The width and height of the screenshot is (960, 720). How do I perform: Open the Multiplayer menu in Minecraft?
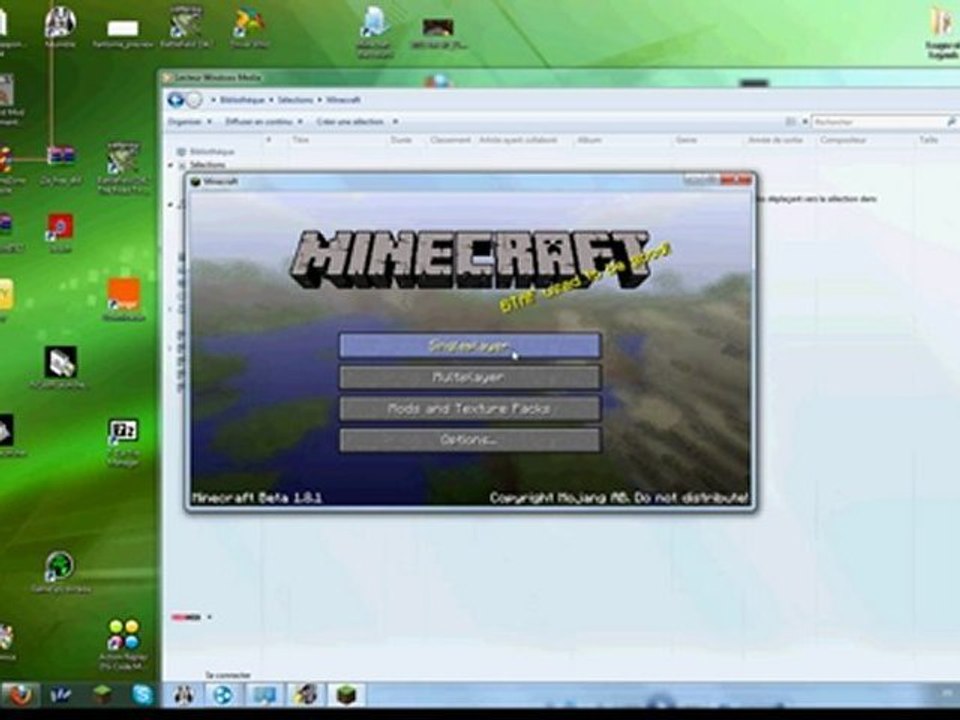470,378
